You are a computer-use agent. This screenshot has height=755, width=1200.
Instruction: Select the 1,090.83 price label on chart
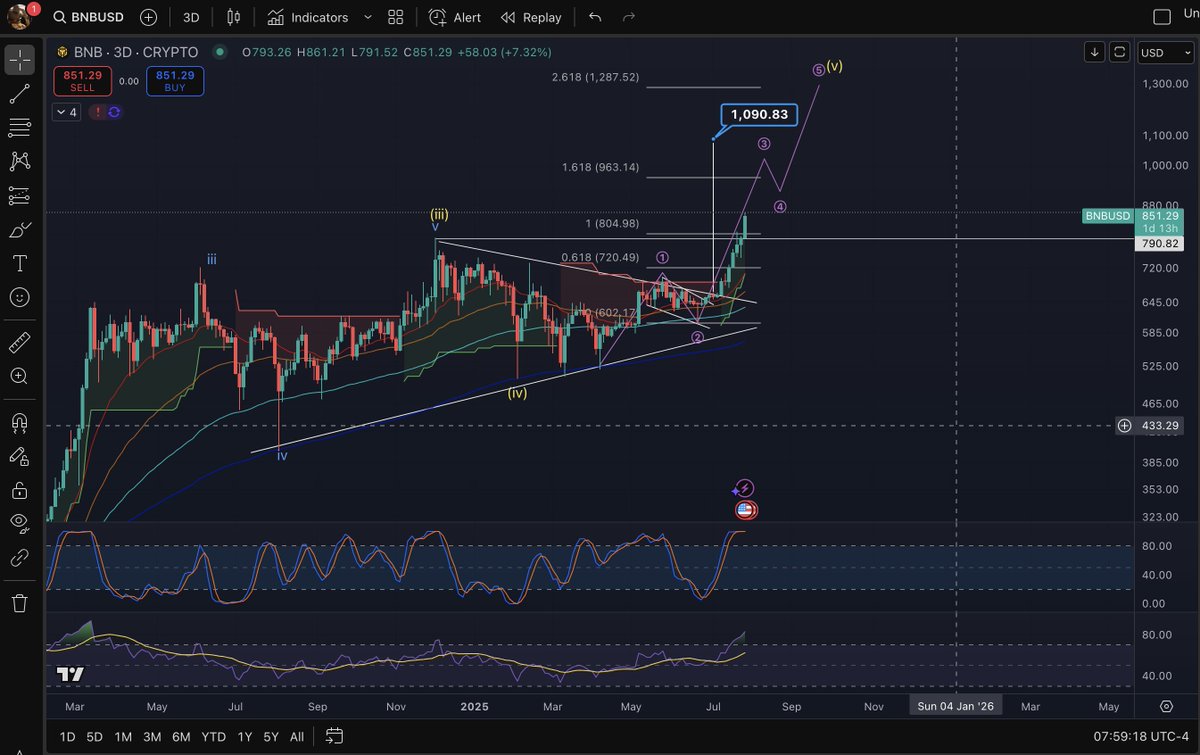point(759,115)
